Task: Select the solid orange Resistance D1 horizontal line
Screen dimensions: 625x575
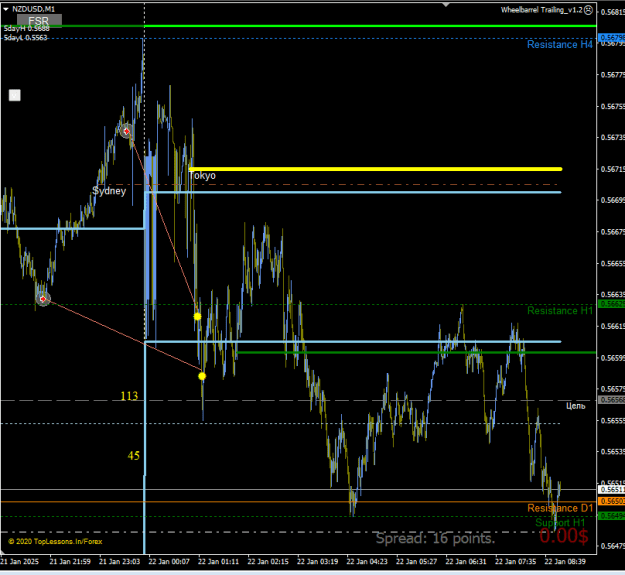Action: [299, 502]
